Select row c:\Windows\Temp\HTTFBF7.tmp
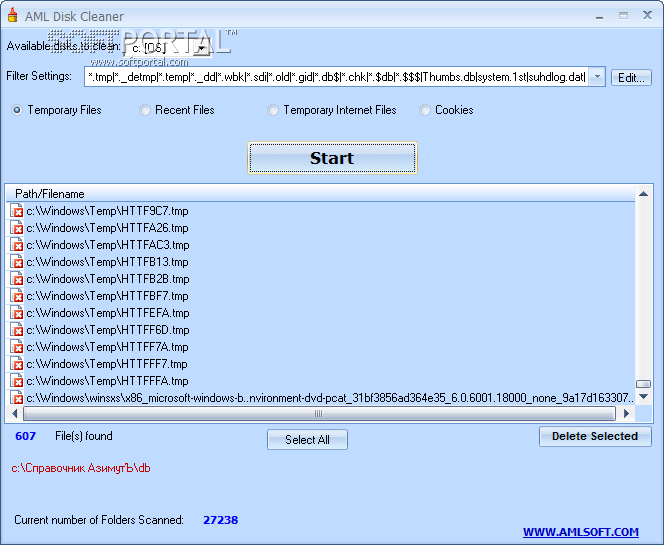Viewport: 664px width, 545px height. [x=321, y=295]
